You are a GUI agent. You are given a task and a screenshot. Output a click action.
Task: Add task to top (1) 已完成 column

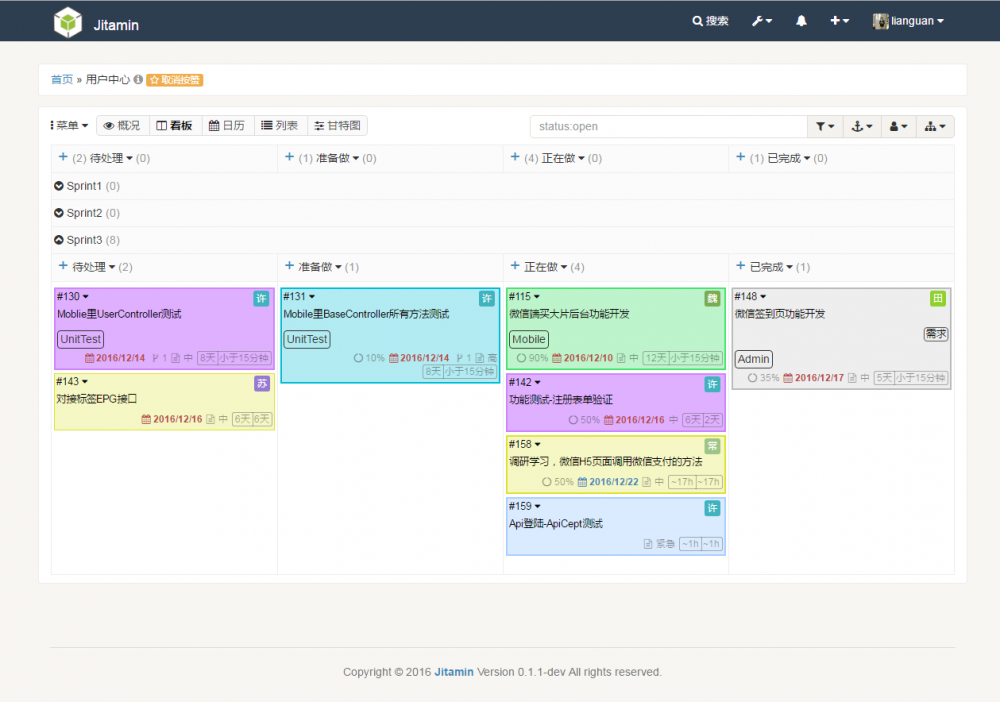740,157
